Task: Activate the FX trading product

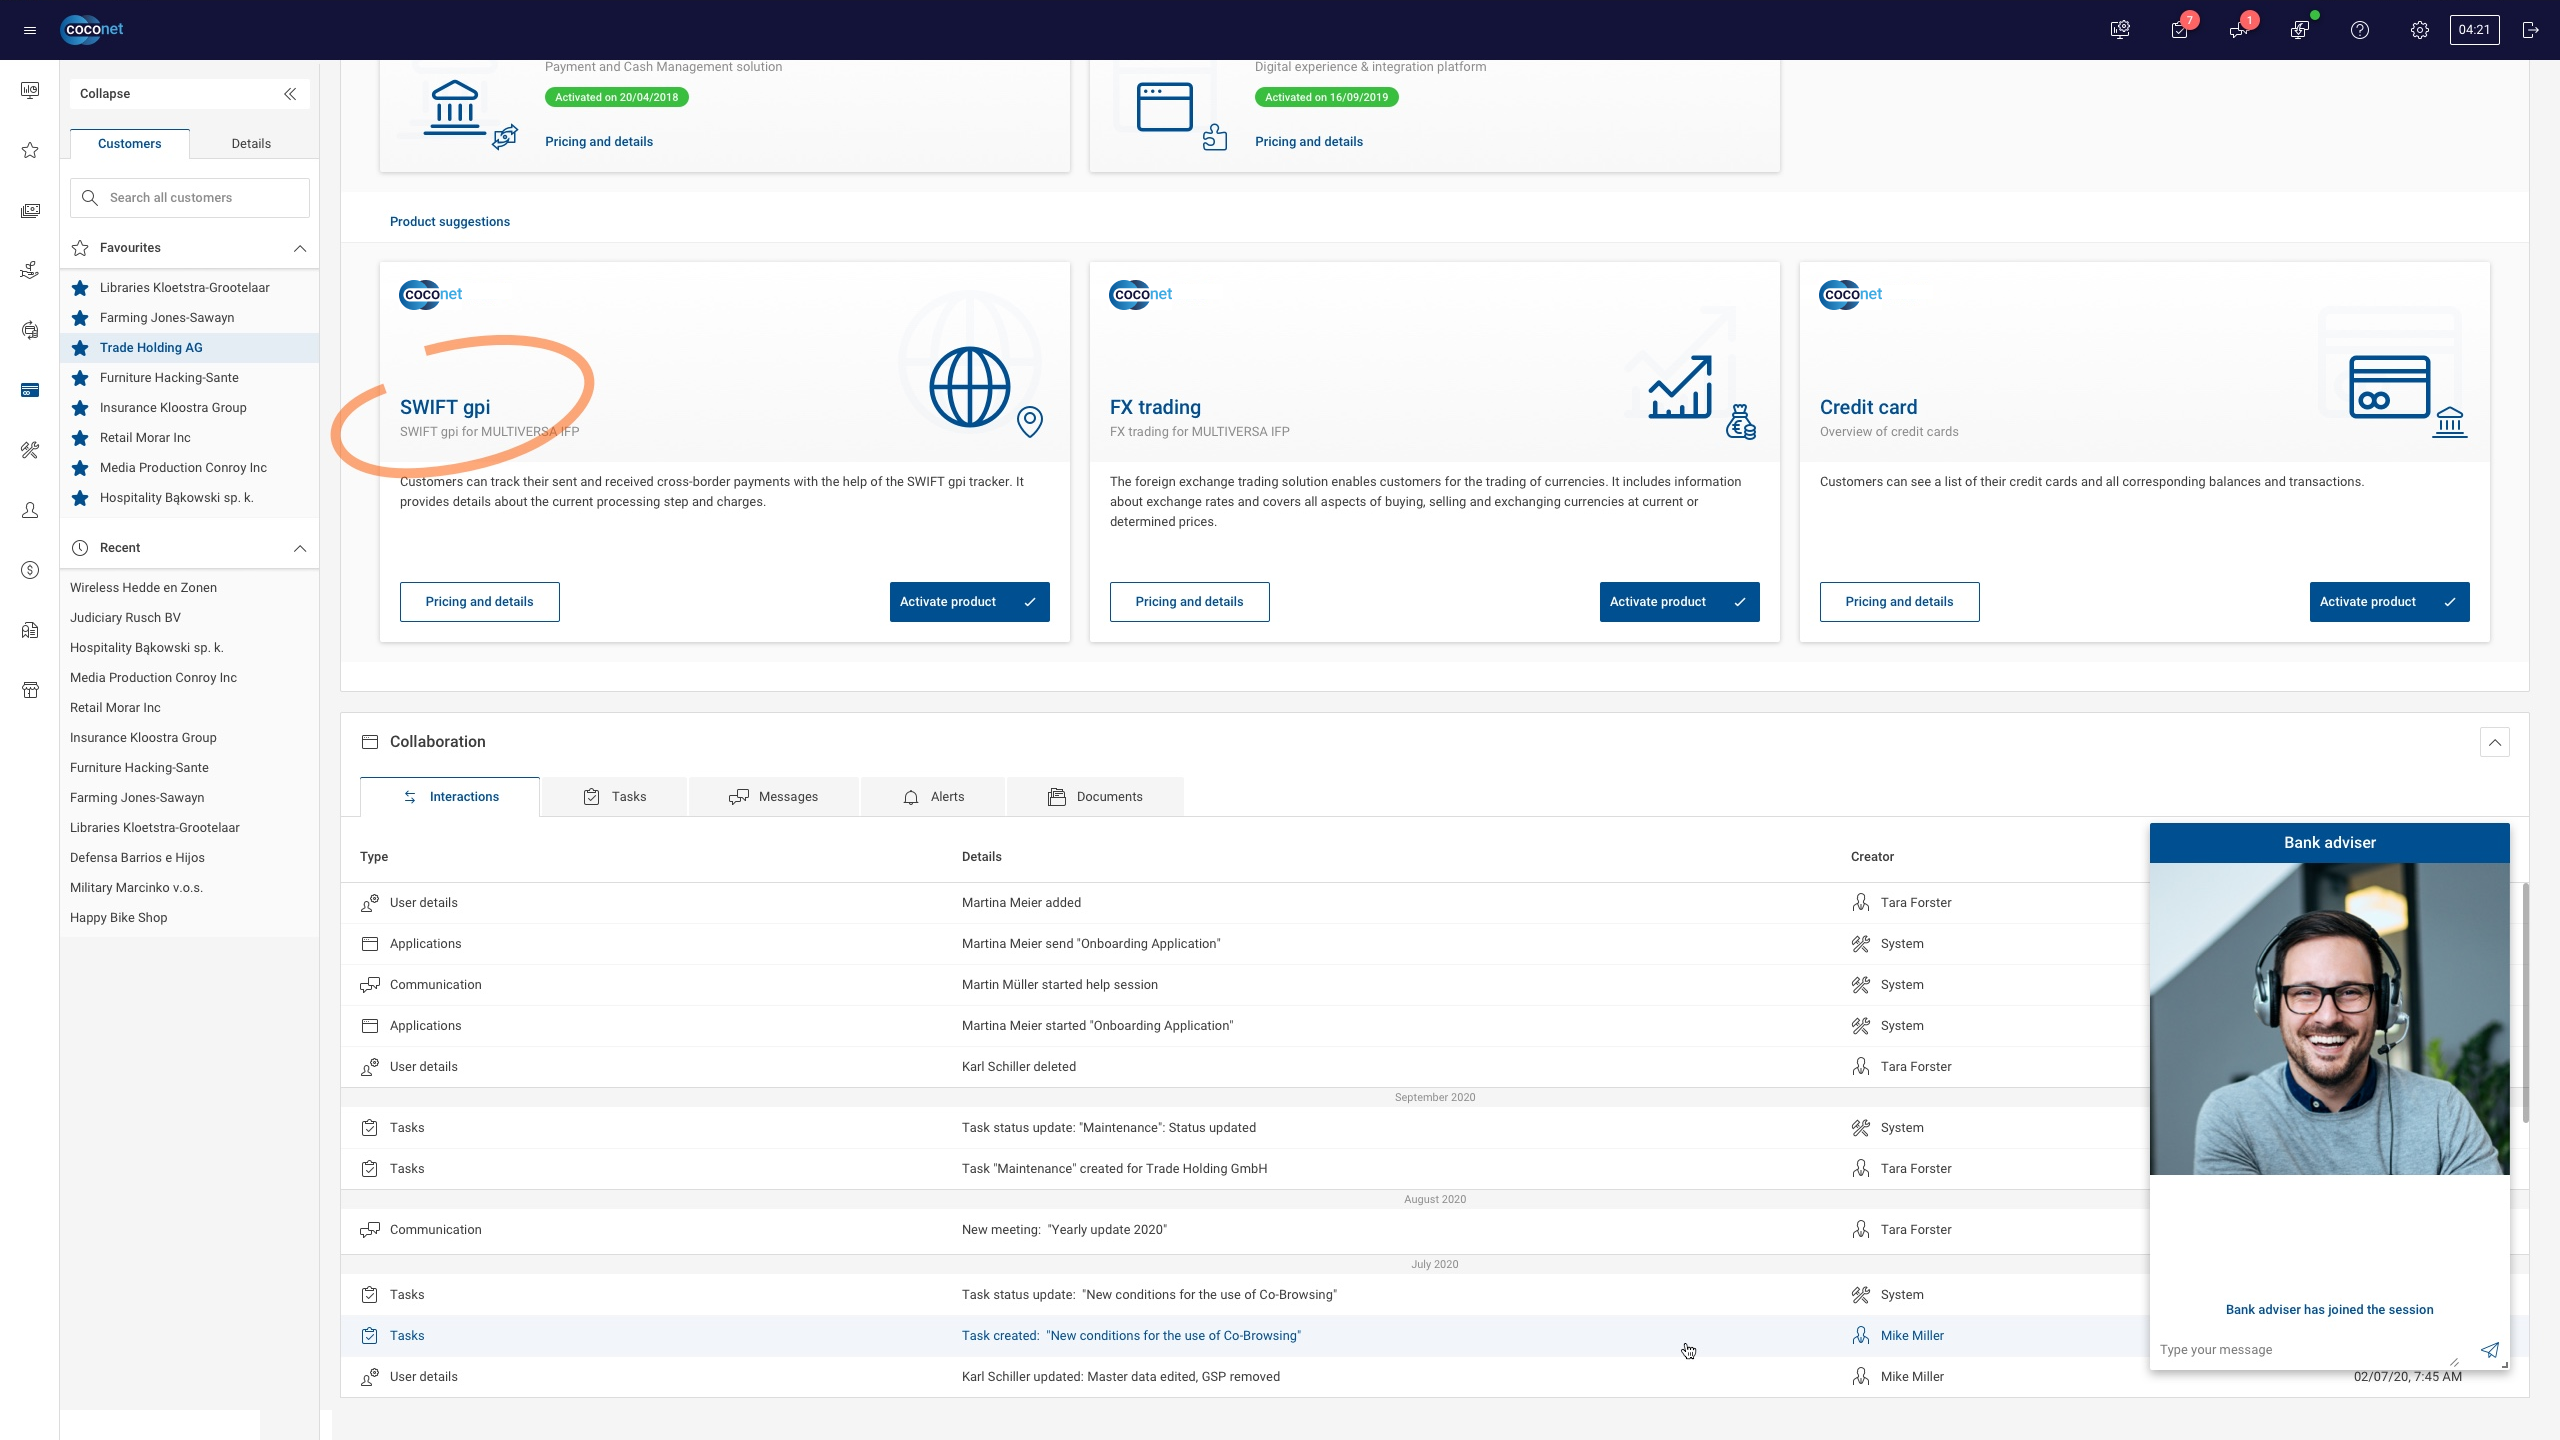Action: point(1680,602)
